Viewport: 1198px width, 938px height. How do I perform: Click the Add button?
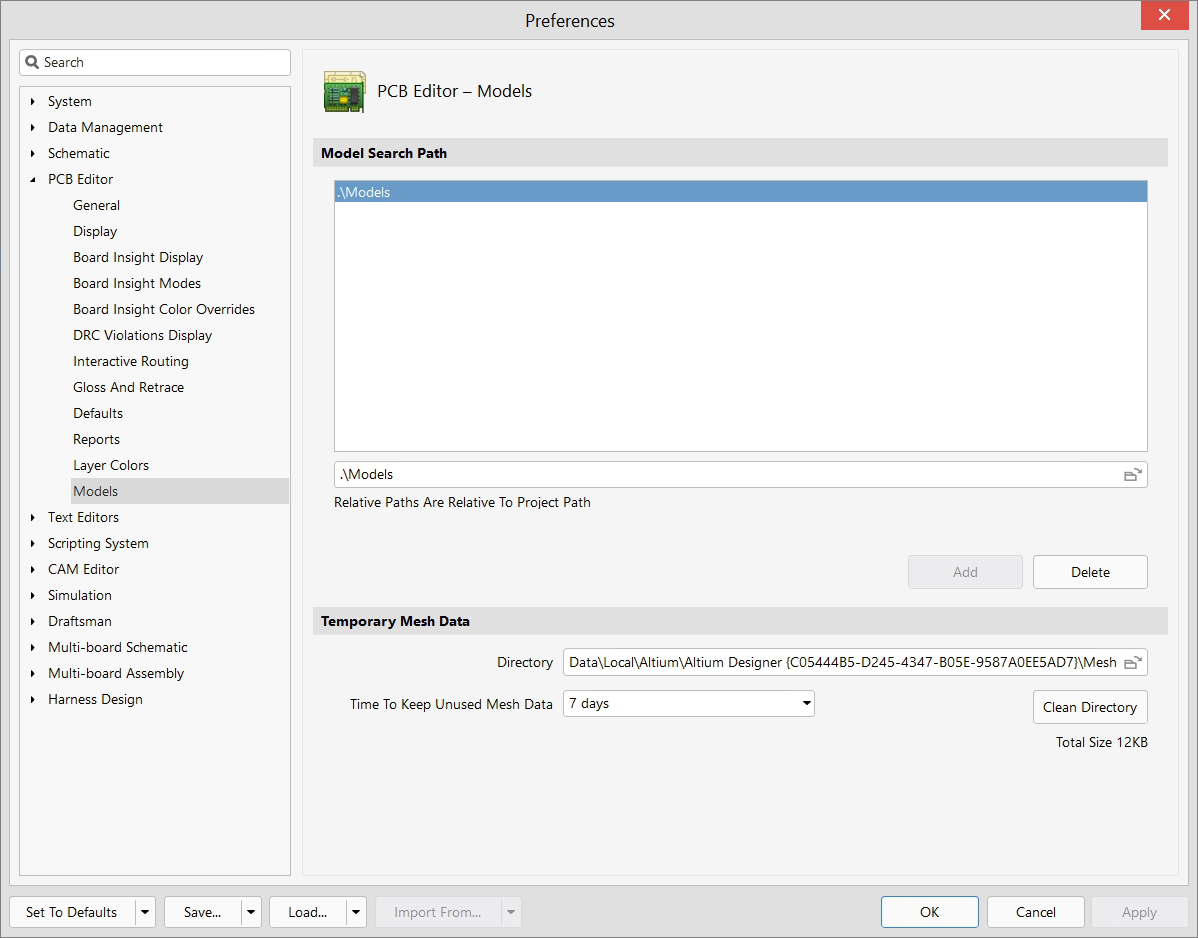965,572
